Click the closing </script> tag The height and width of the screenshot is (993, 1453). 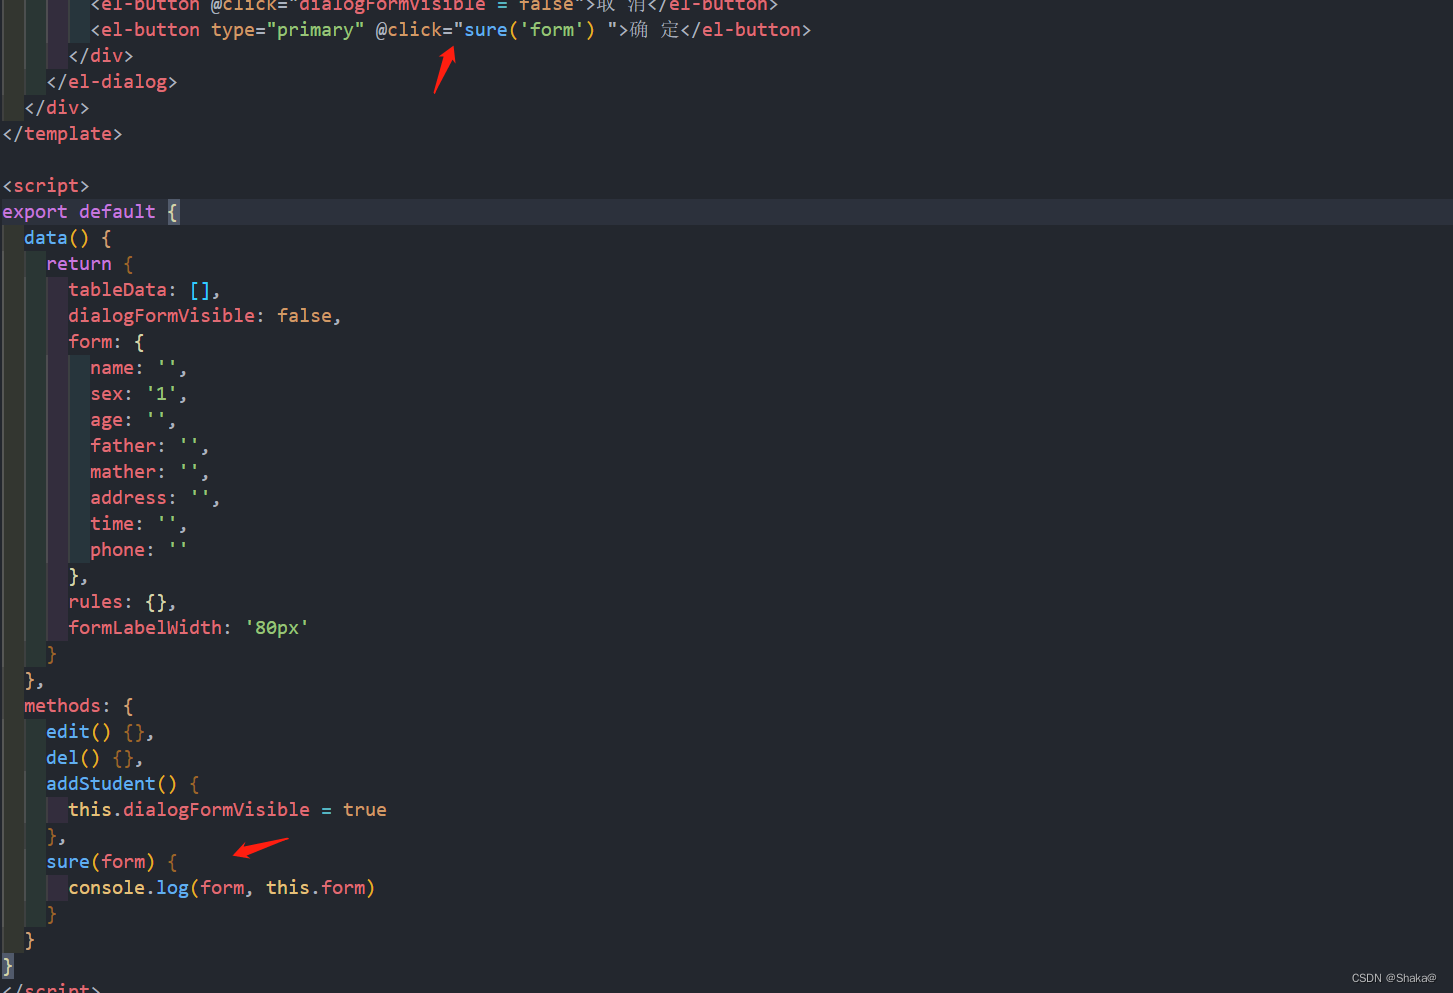[x=52, y=987]
